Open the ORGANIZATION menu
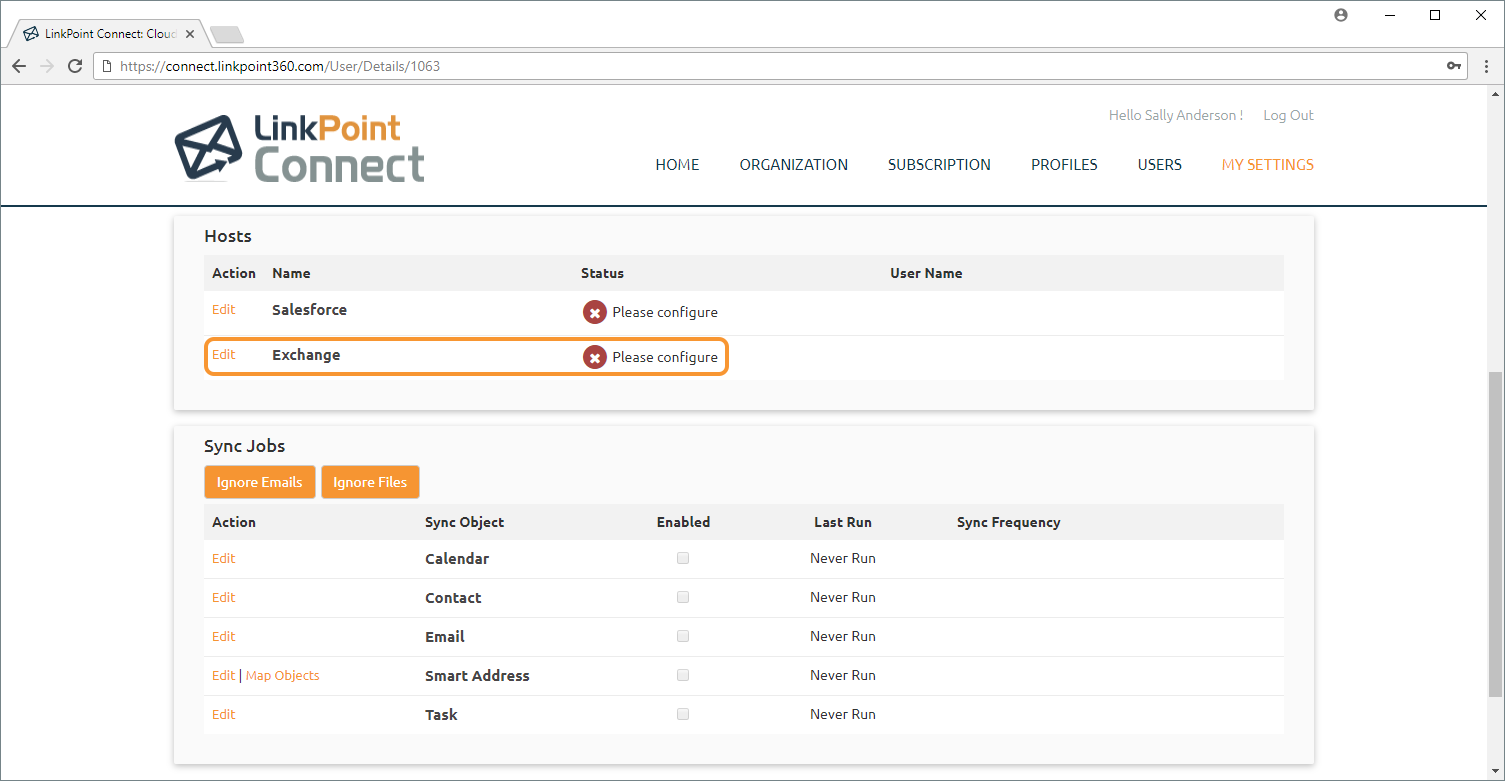The width and height of the screenshot is (1505, 781). [794, 165]
